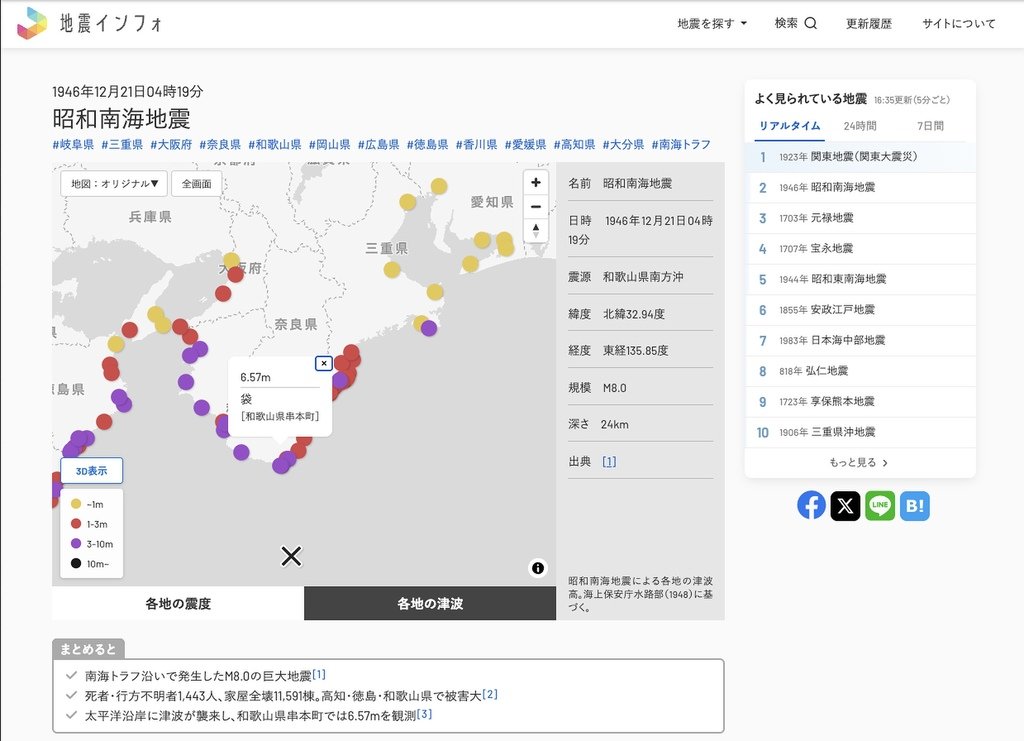This screenshot has width=1024, height=741.
Task: Click the #岐阜県 tag
Action: [73, 144]
